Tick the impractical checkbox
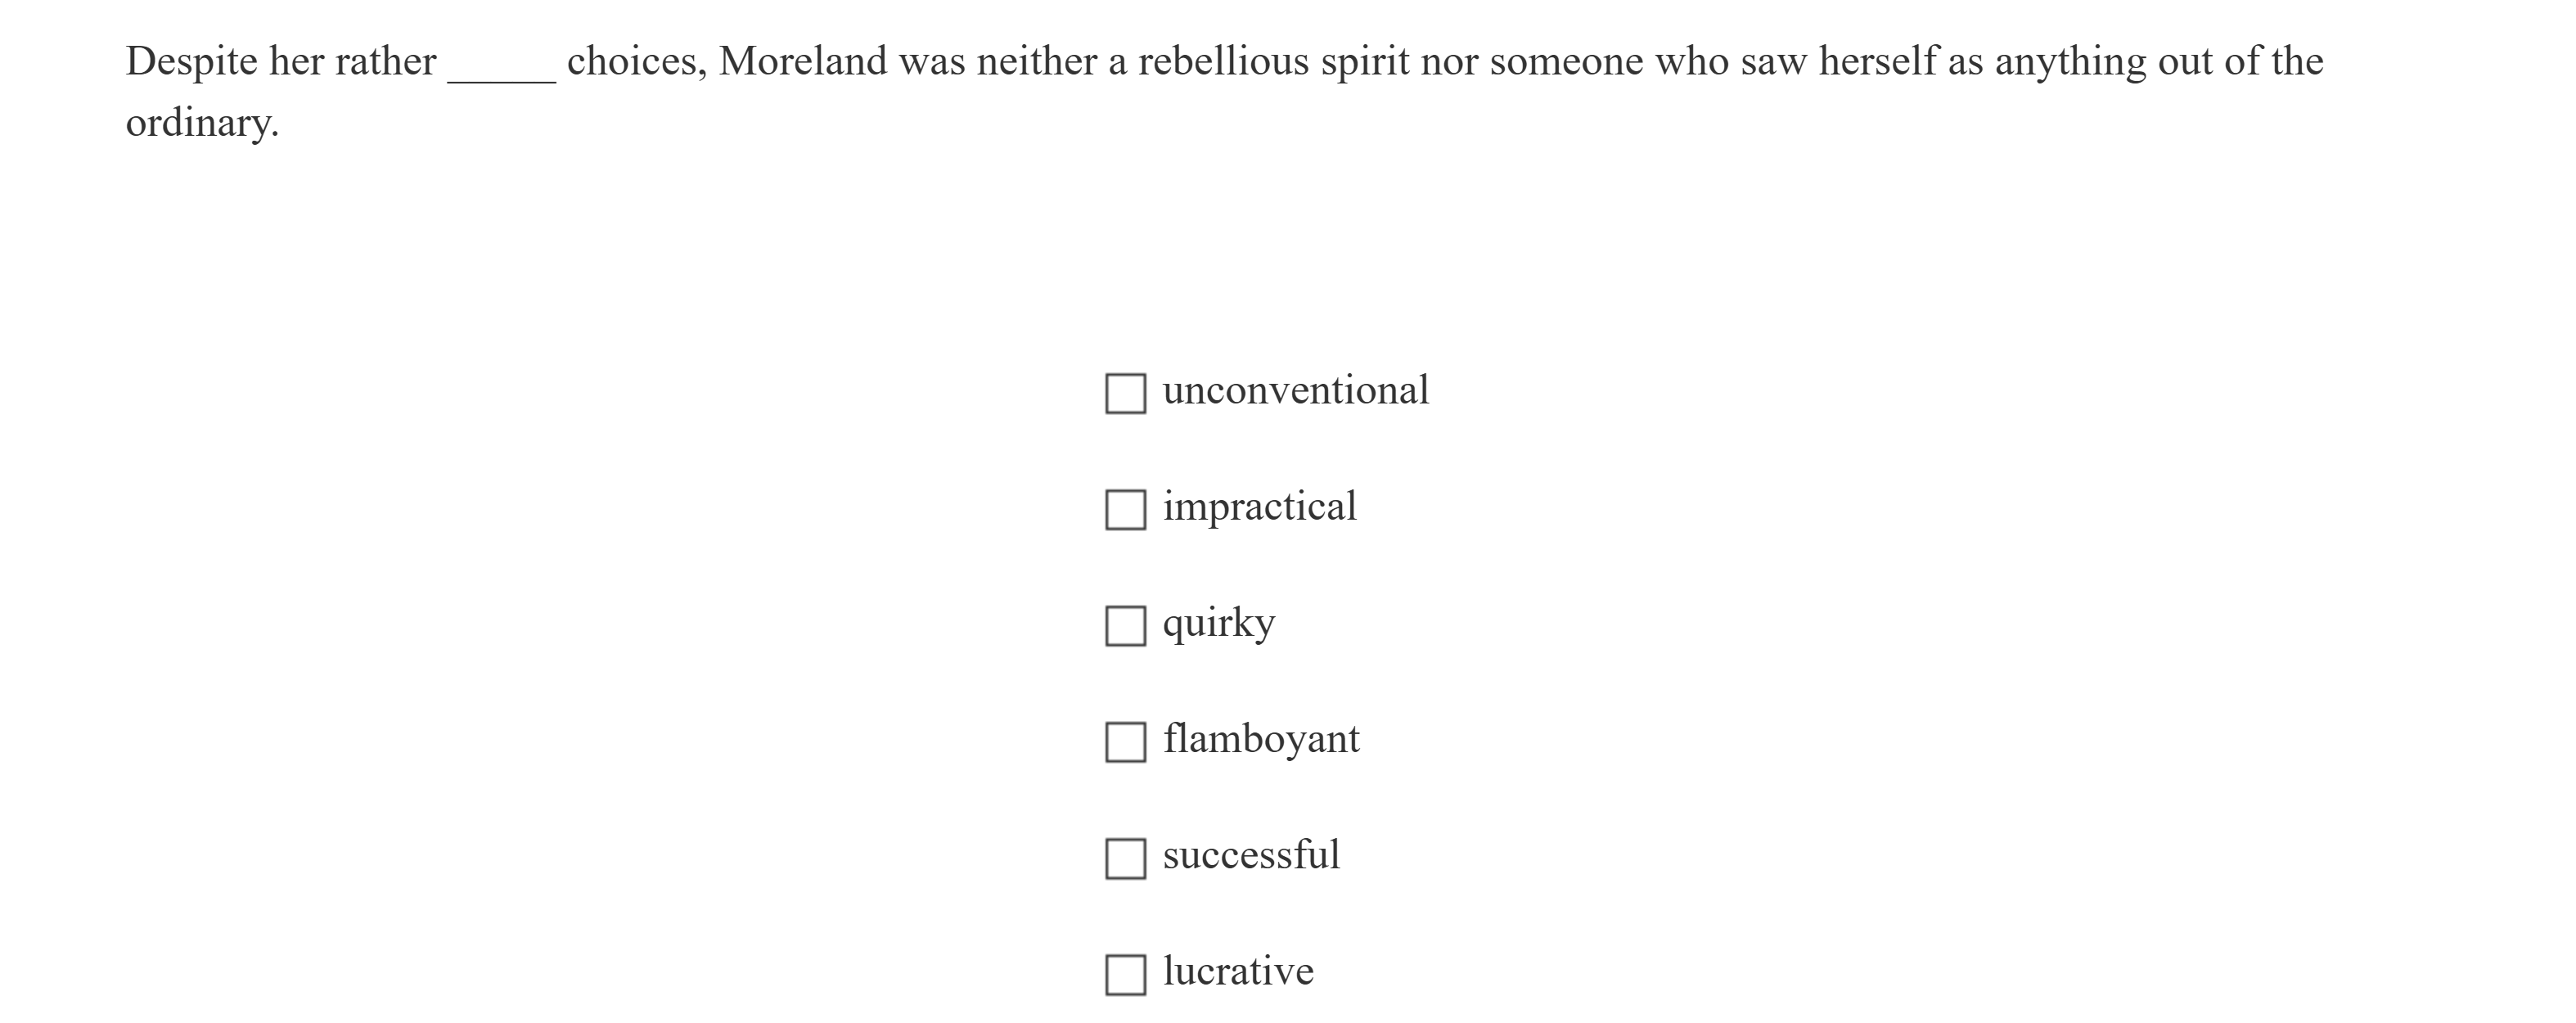 [1125, 509]
